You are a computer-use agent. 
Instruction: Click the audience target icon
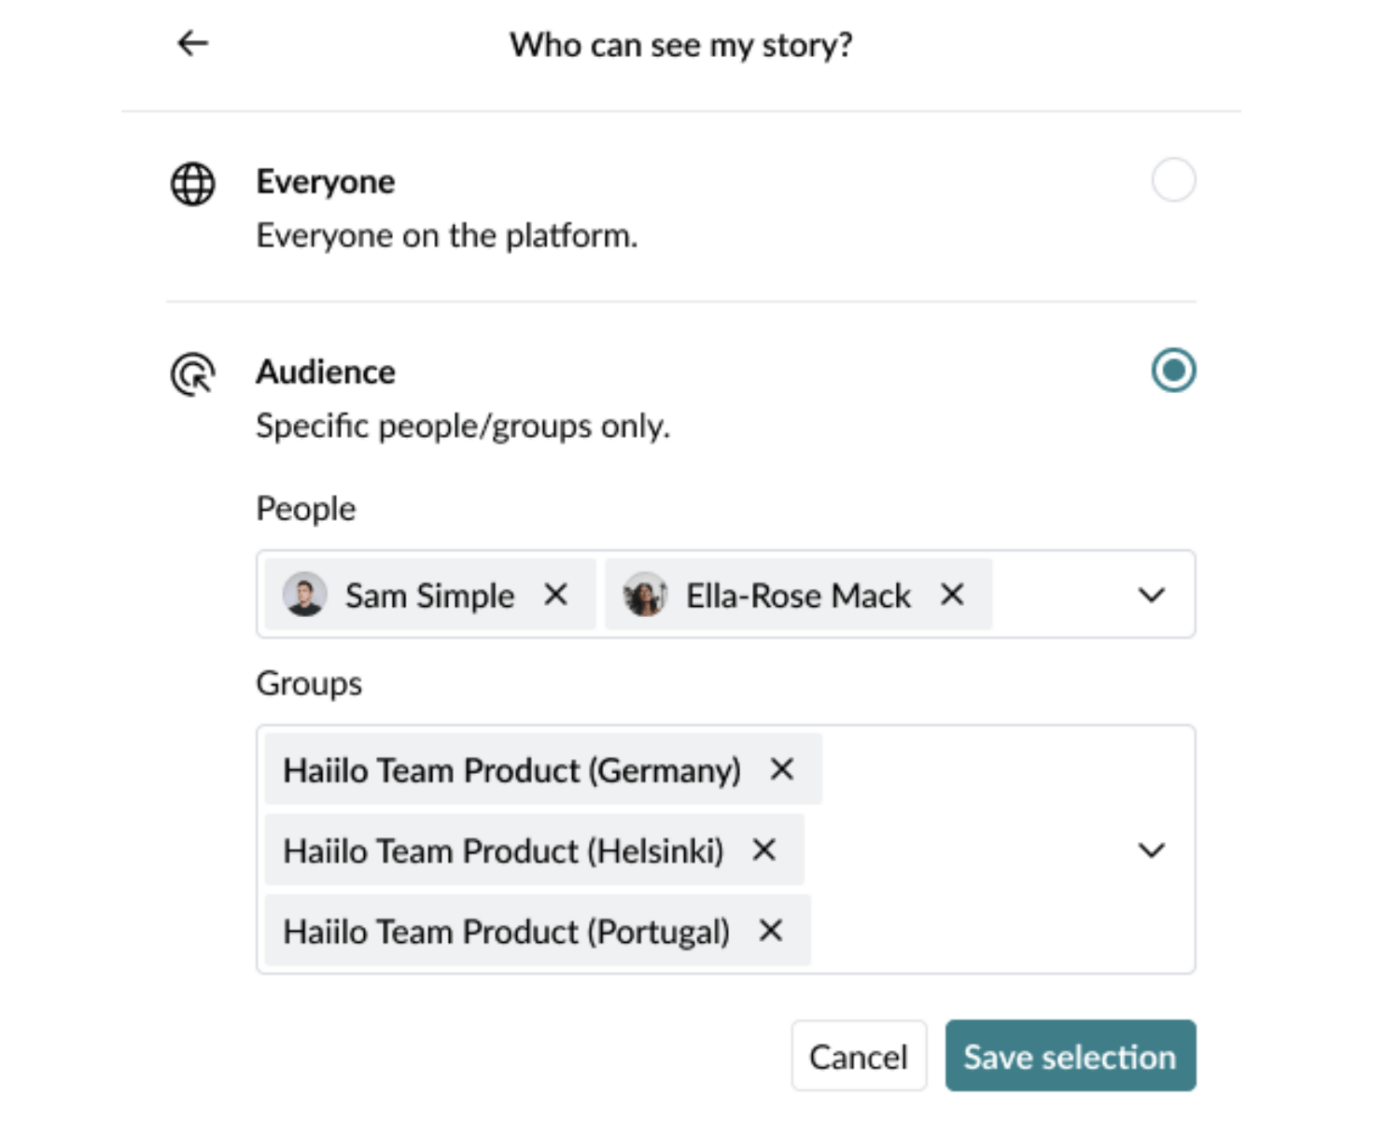193,374
